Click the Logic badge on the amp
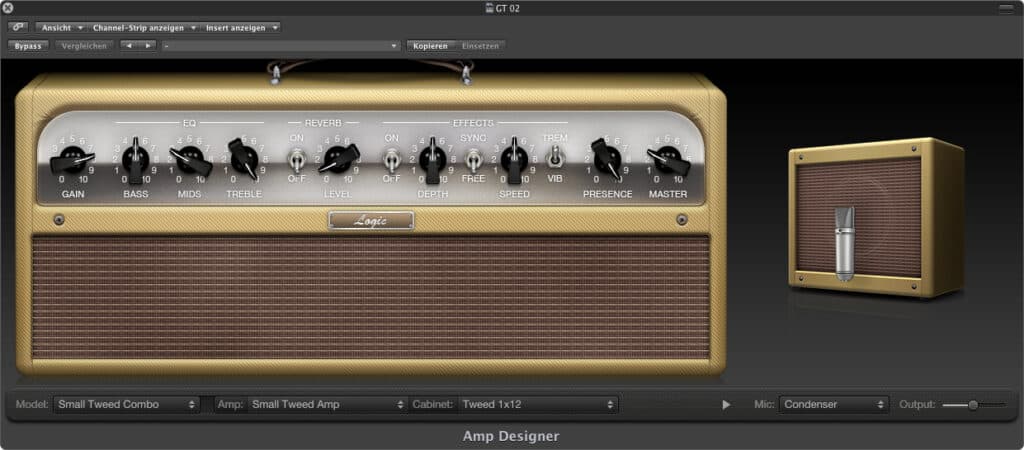This screenshot has height=450, width=1024. pos(371,221)
